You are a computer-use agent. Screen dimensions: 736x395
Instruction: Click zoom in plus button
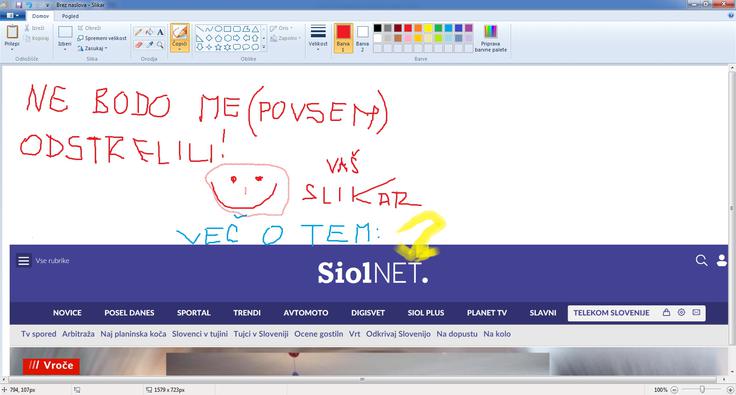coord(730,390)
